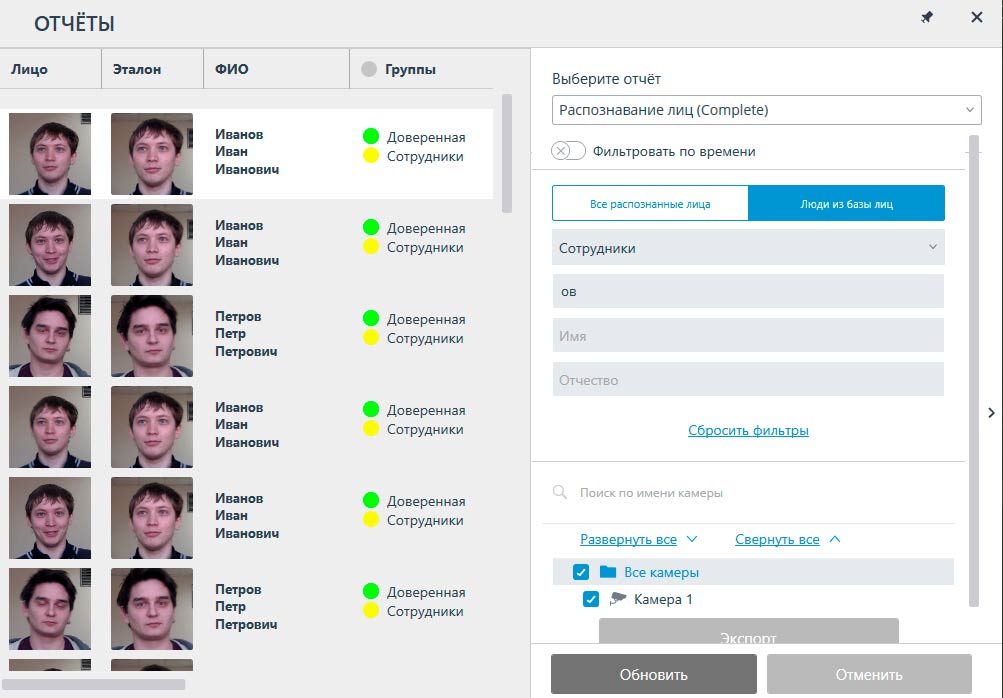Open the Сотрудники group dropdown
Viewport: 1003px width, 698px height.
coord(748,248)
